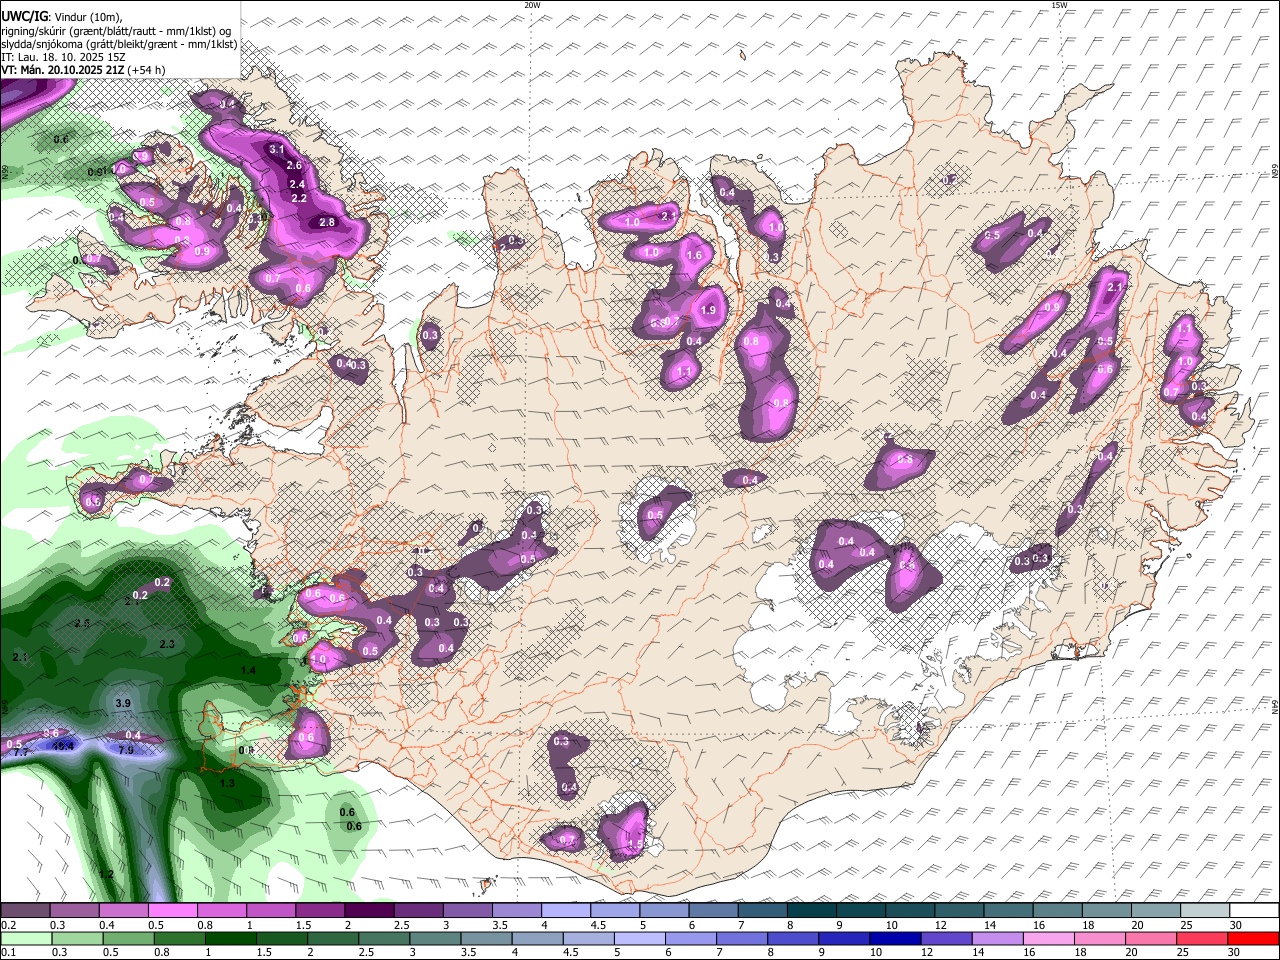Viewport: 1280px width, 960px height.
Task: Pick the bright pink 0.5 swatch in the snow legend
Action: click(172, 911)
